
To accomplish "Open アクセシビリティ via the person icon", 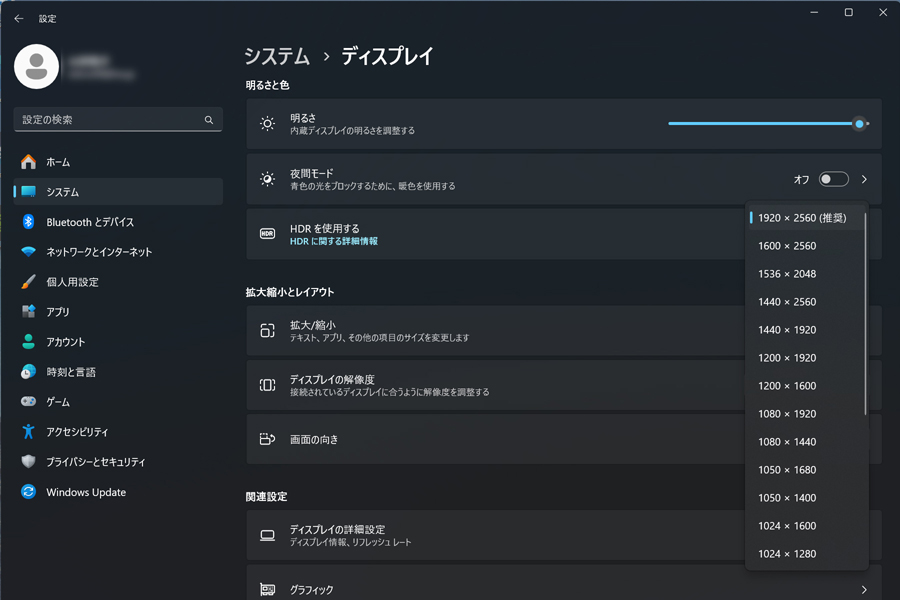I will tap(28, 431).
